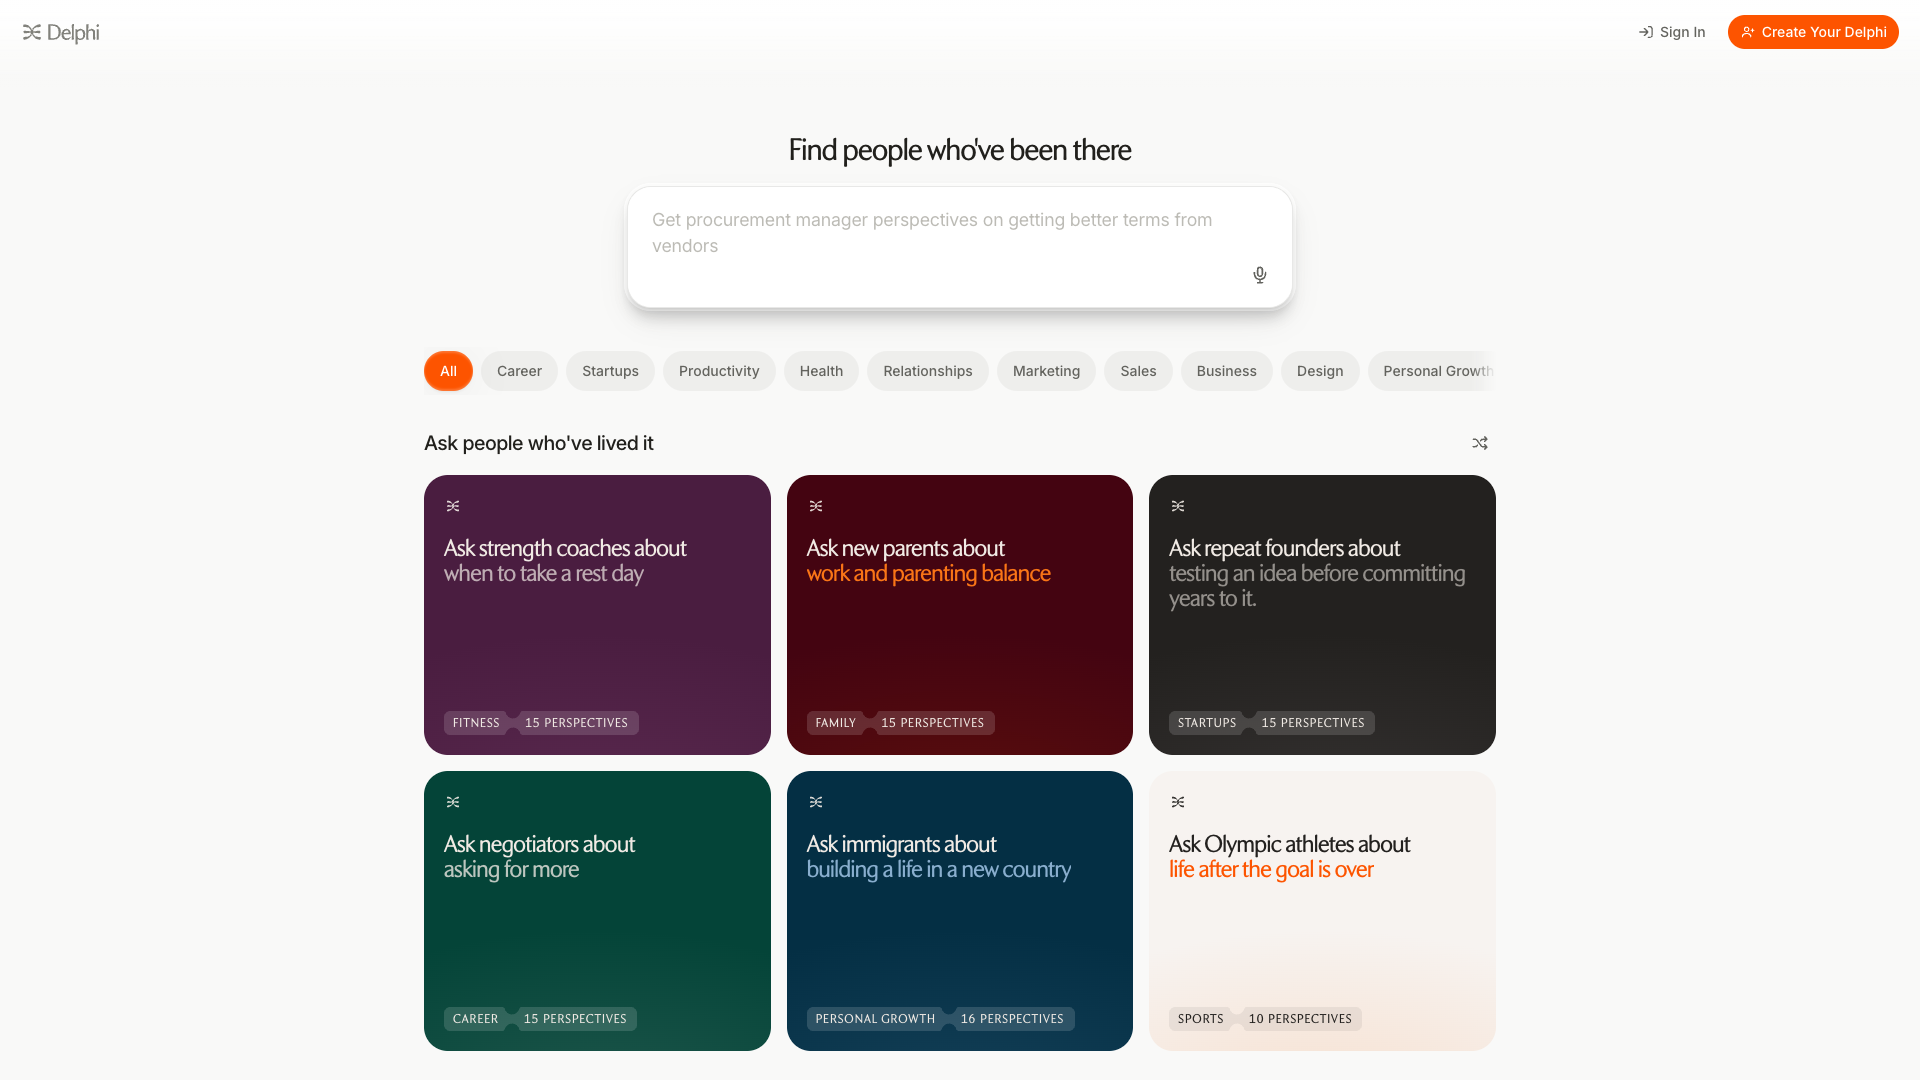Click the Delphi icon on the immigrants card
Image resolution: width=1920 pixels, height=1080 pixels.
pos(816,802)
